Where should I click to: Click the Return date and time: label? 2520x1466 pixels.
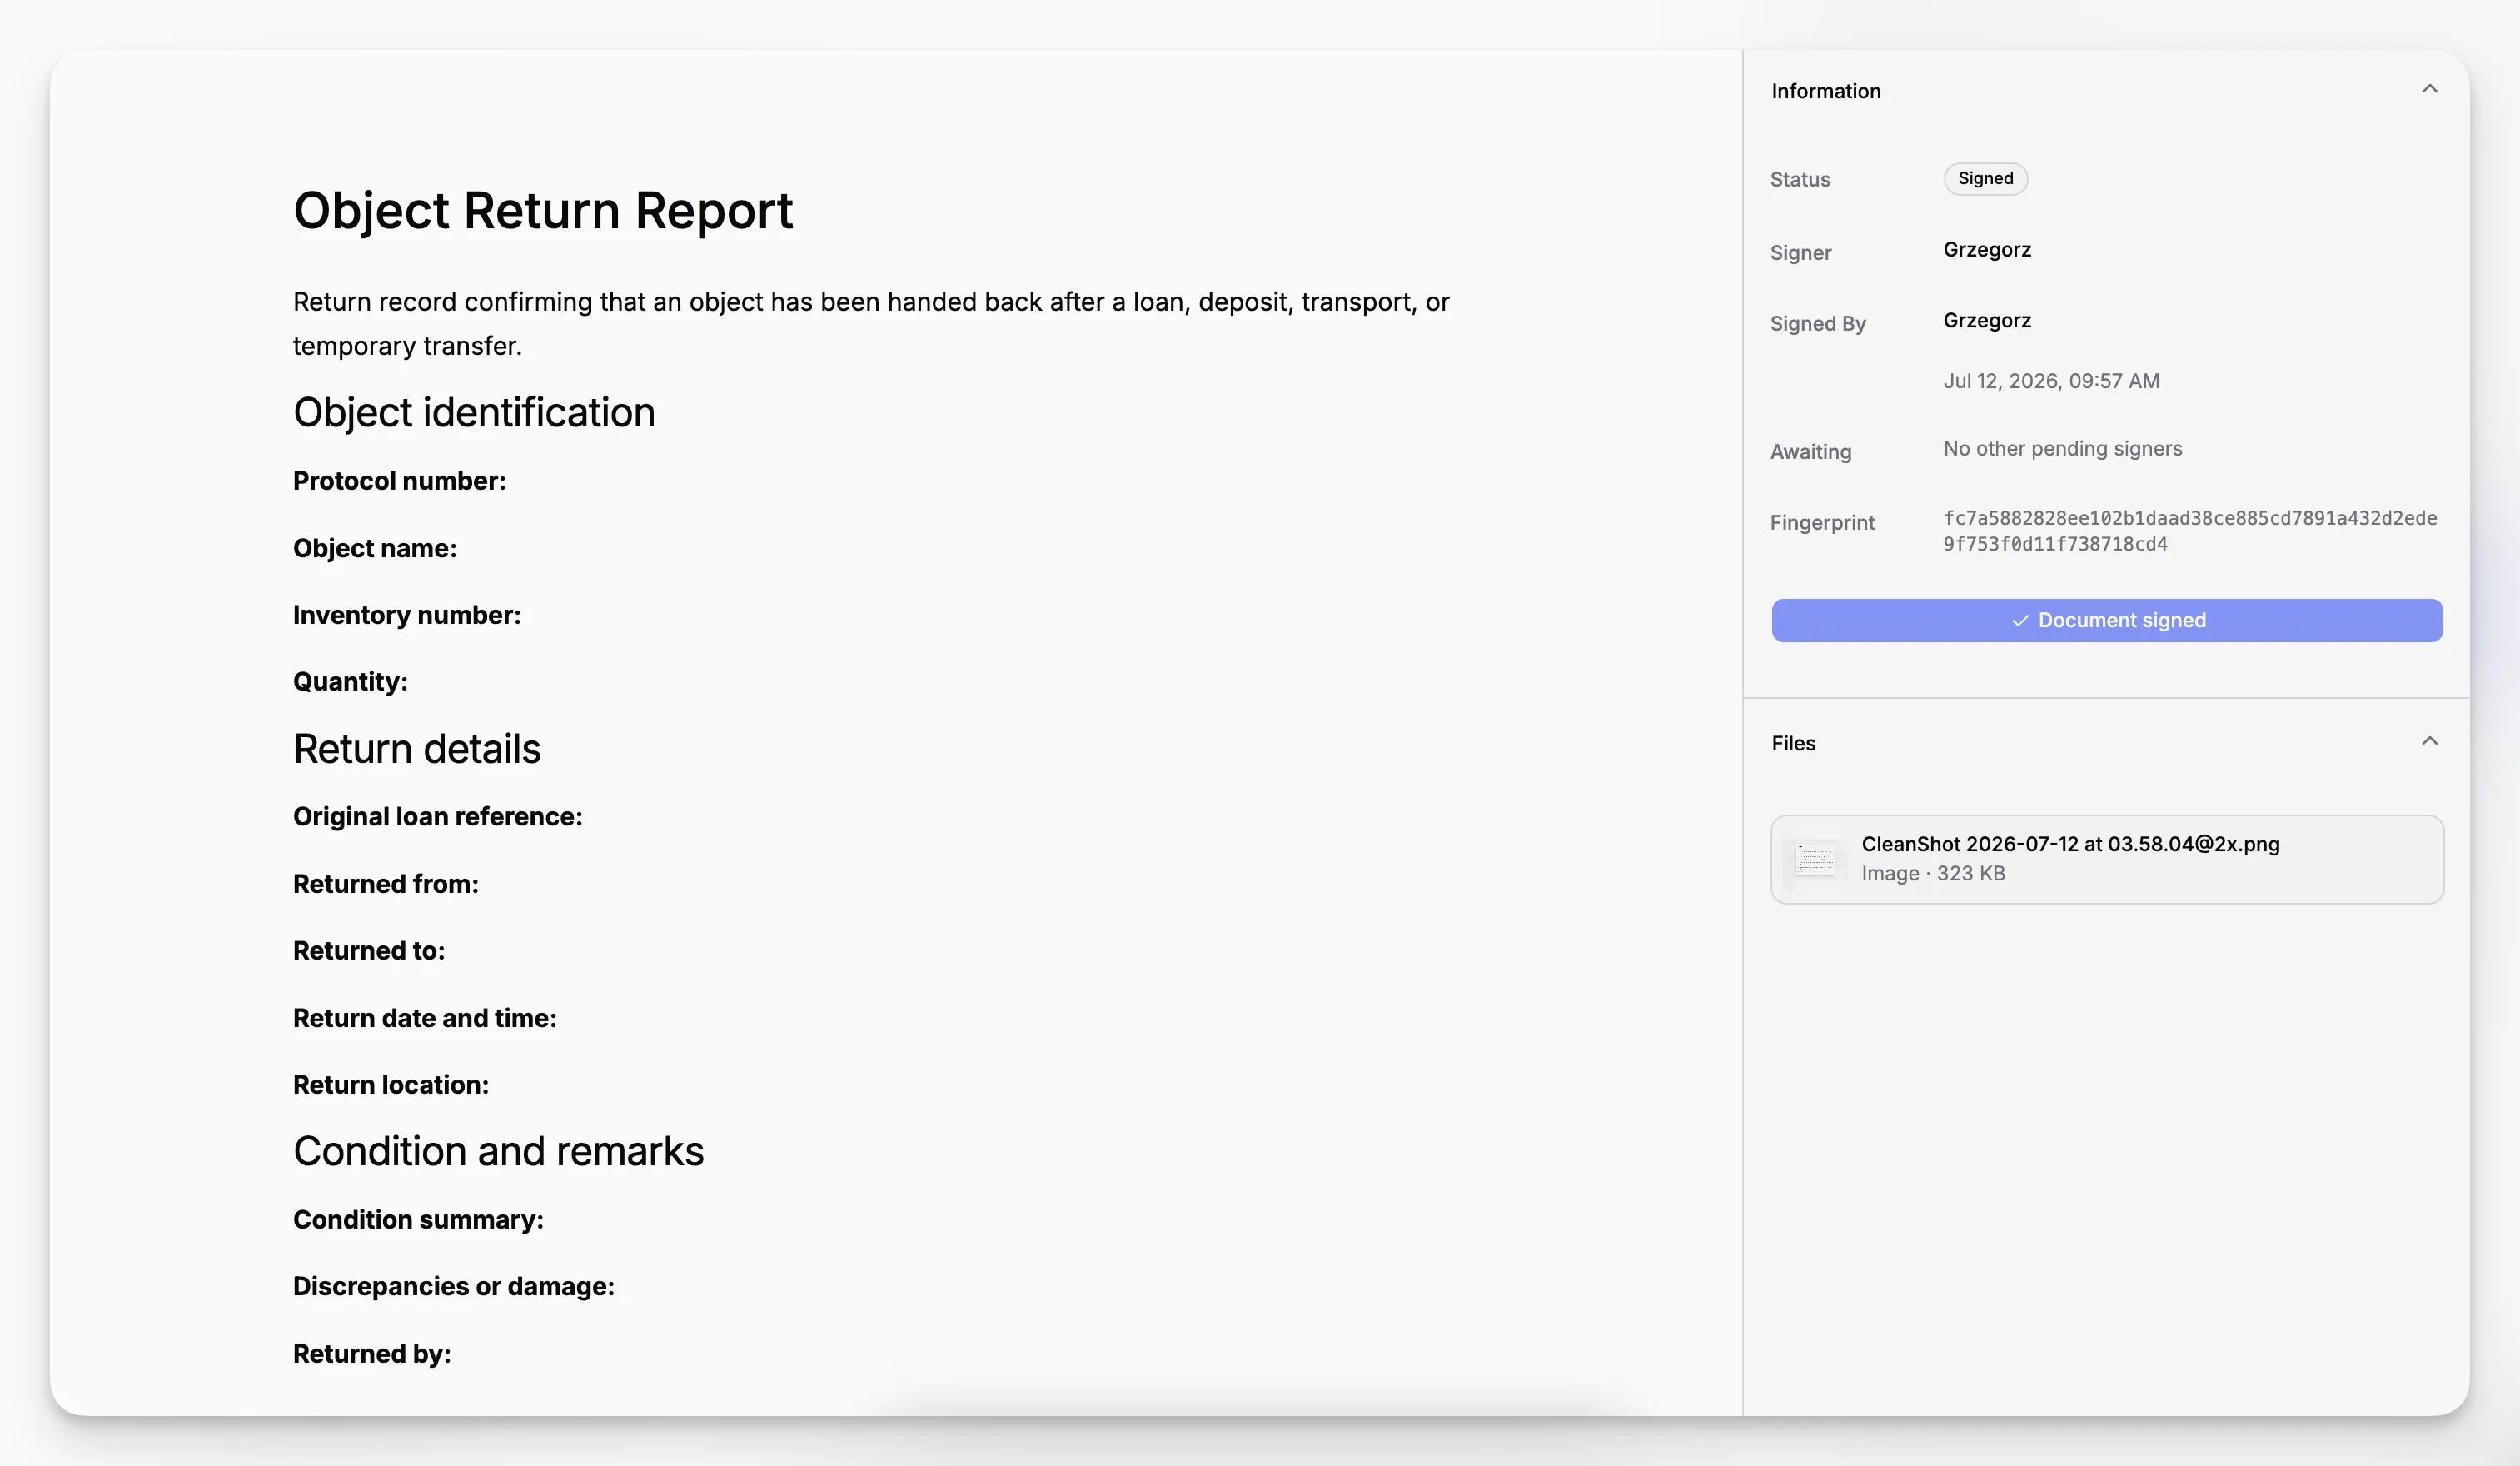click(x=424, y=1018)
